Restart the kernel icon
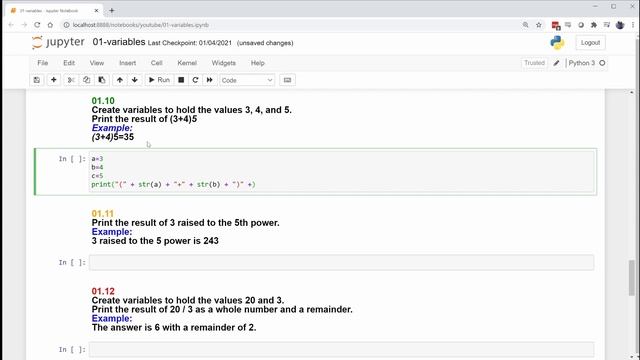Image resolution: width=640 pixels, height=360 pixels. pos(196,80)
